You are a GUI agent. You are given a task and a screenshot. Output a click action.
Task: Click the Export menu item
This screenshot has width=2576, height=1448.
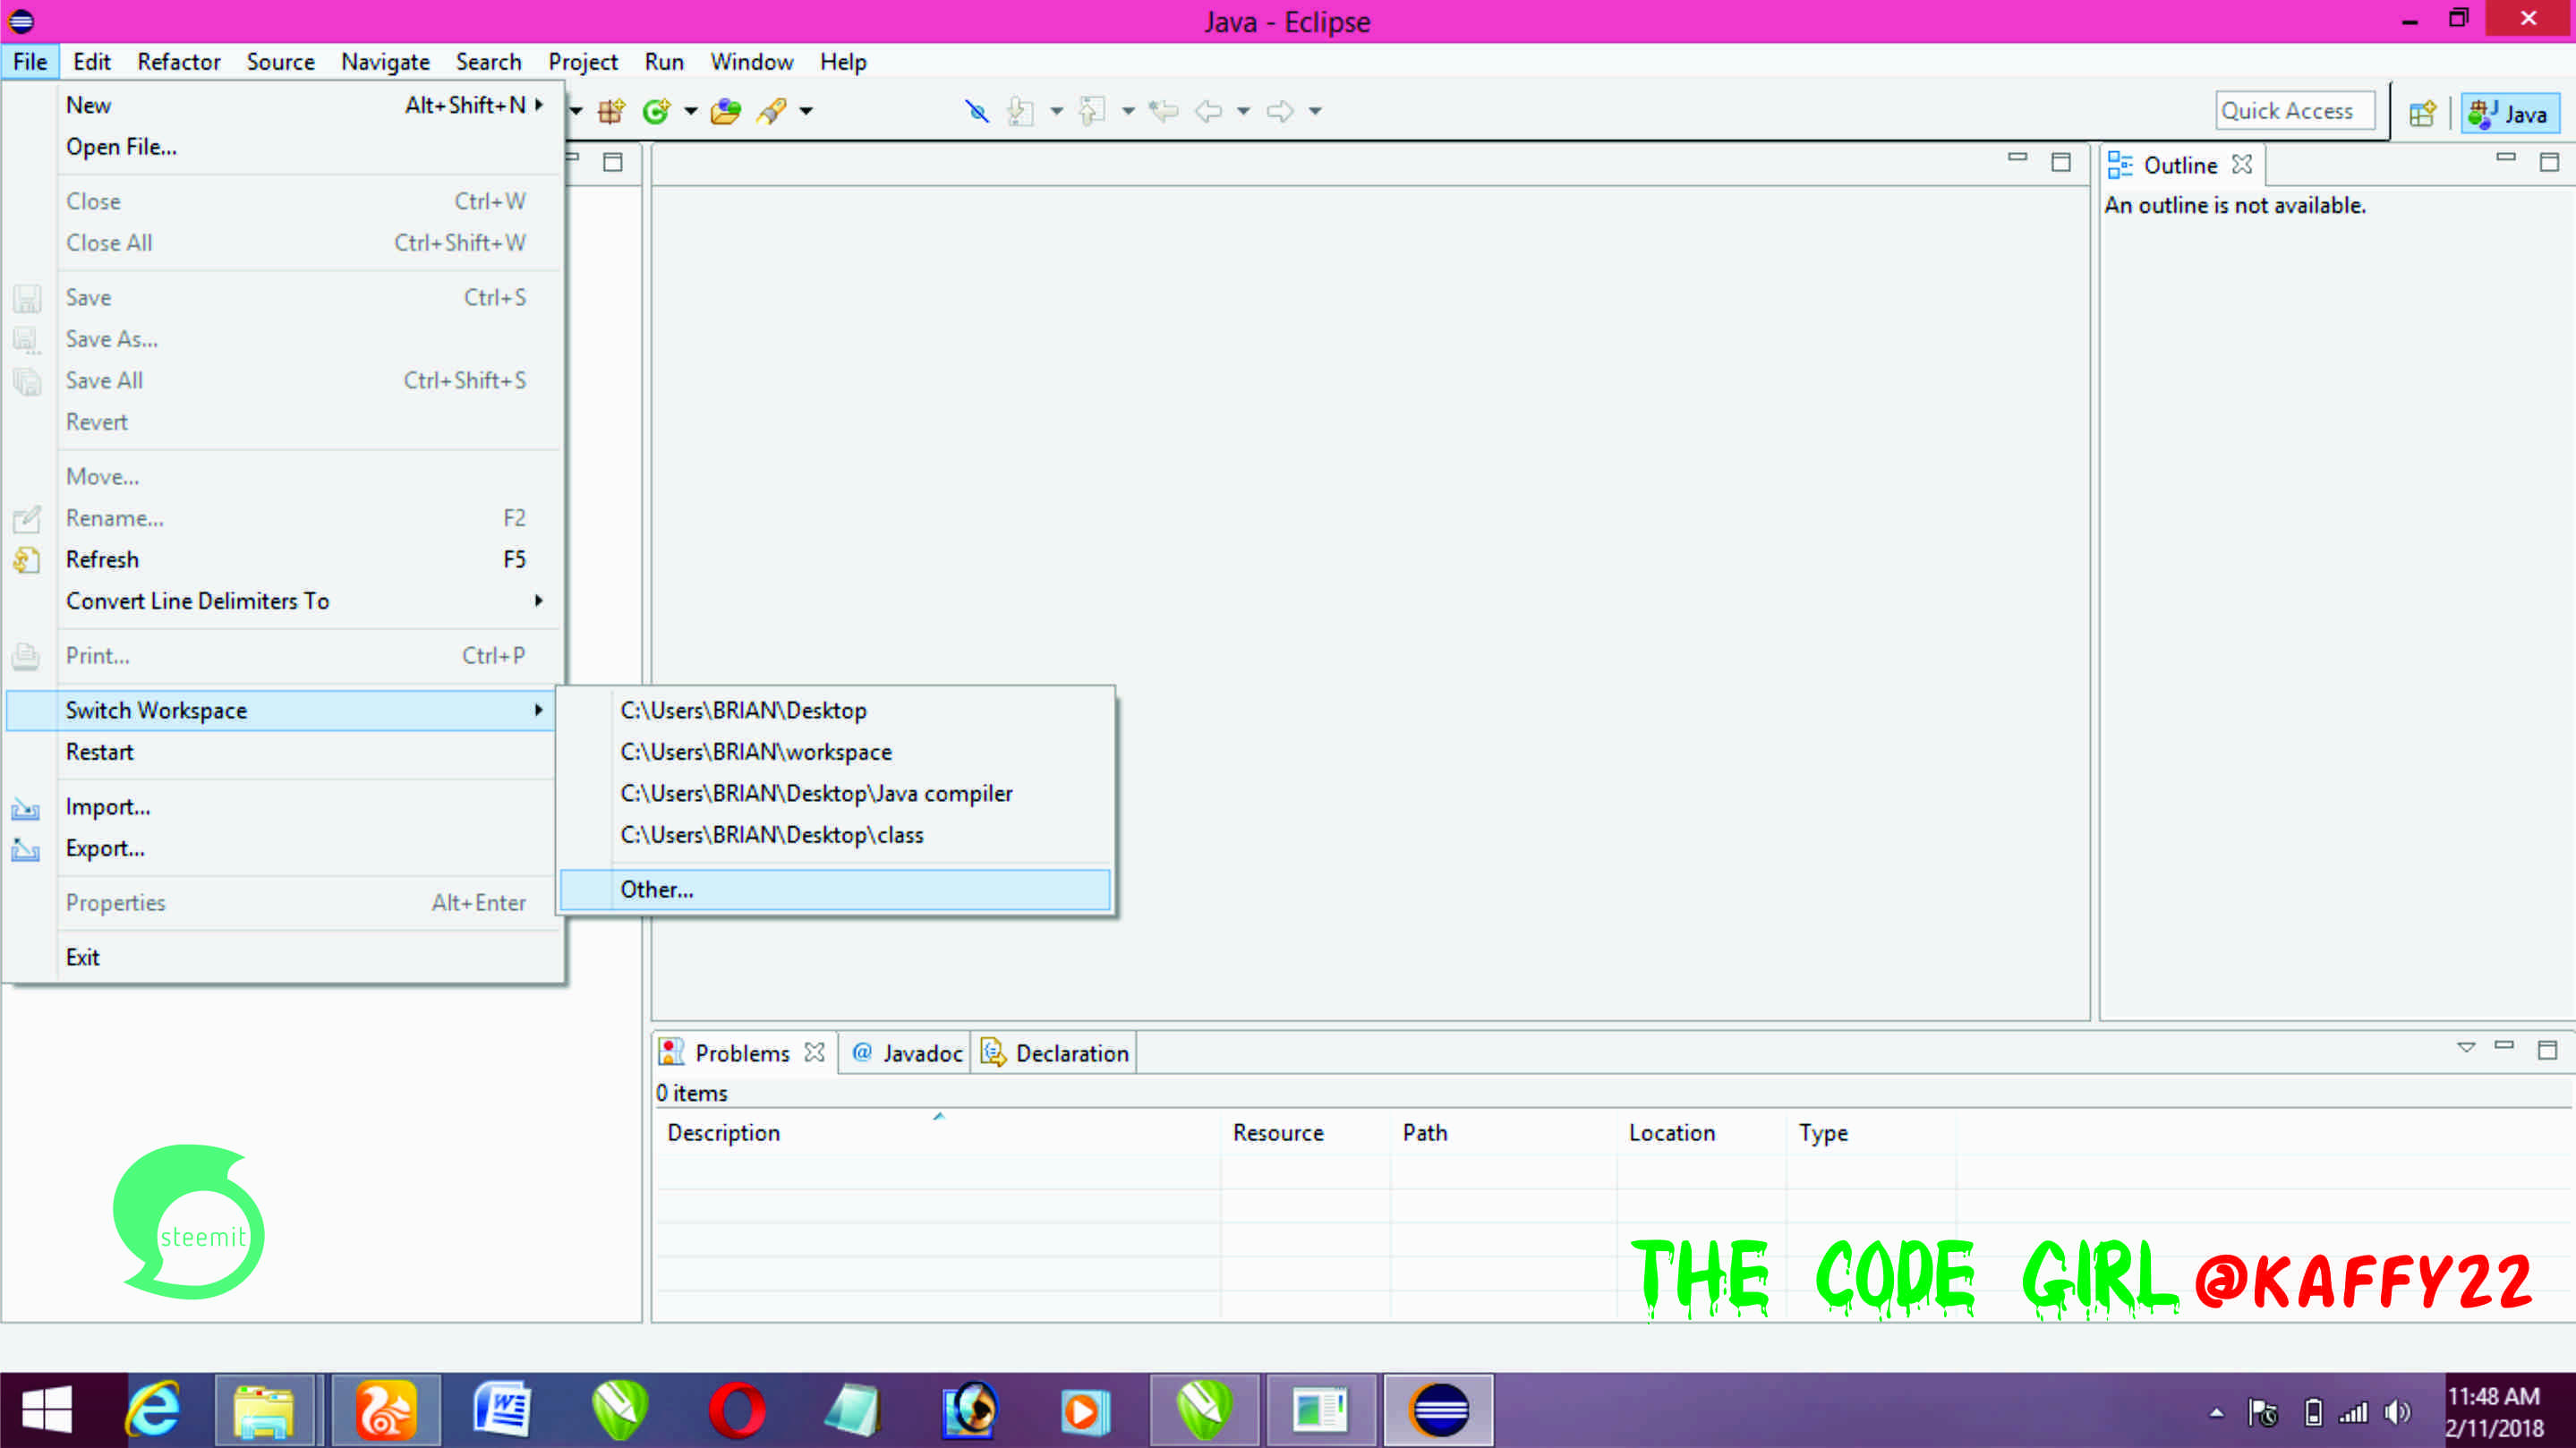105,848
